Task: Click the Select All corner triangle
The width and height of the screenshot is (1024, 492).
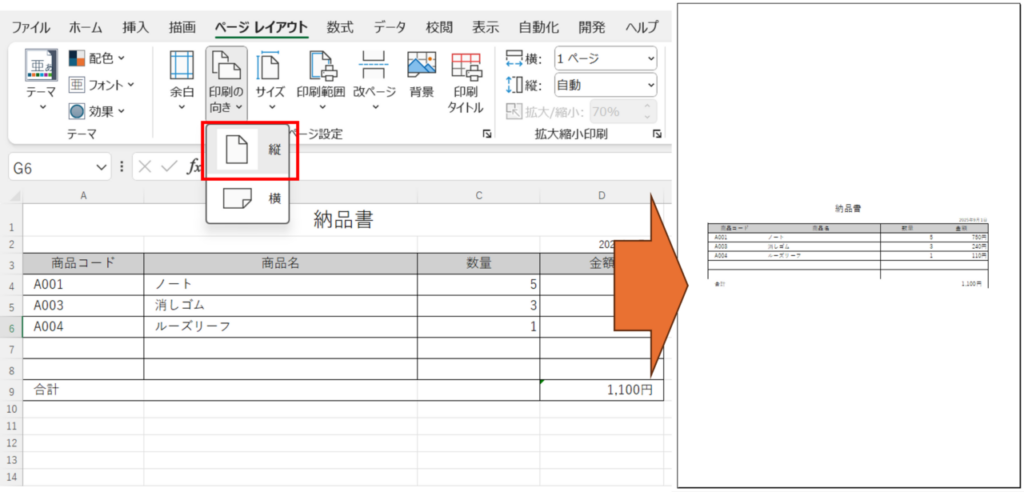Action: [x=16, y=196]
